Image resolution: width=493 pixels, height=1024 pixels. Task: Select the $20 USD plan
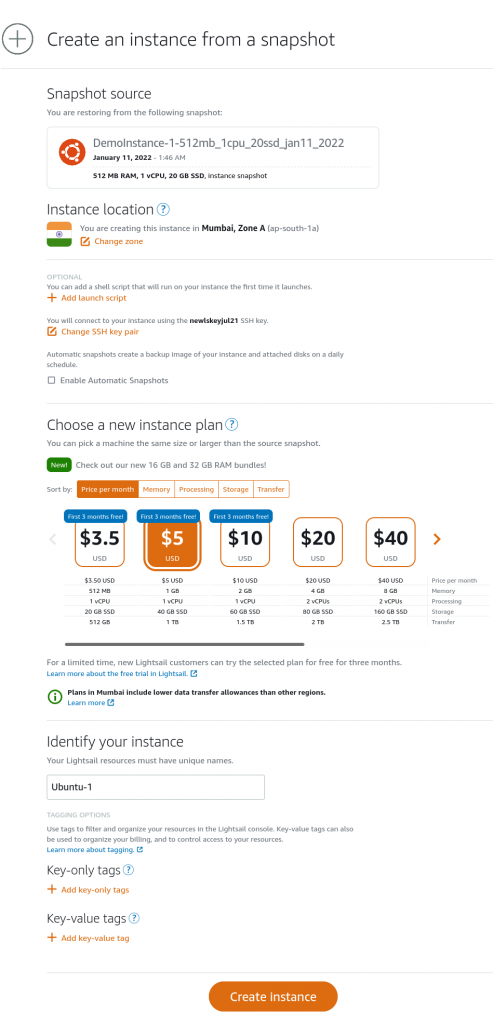pos(317,541)
